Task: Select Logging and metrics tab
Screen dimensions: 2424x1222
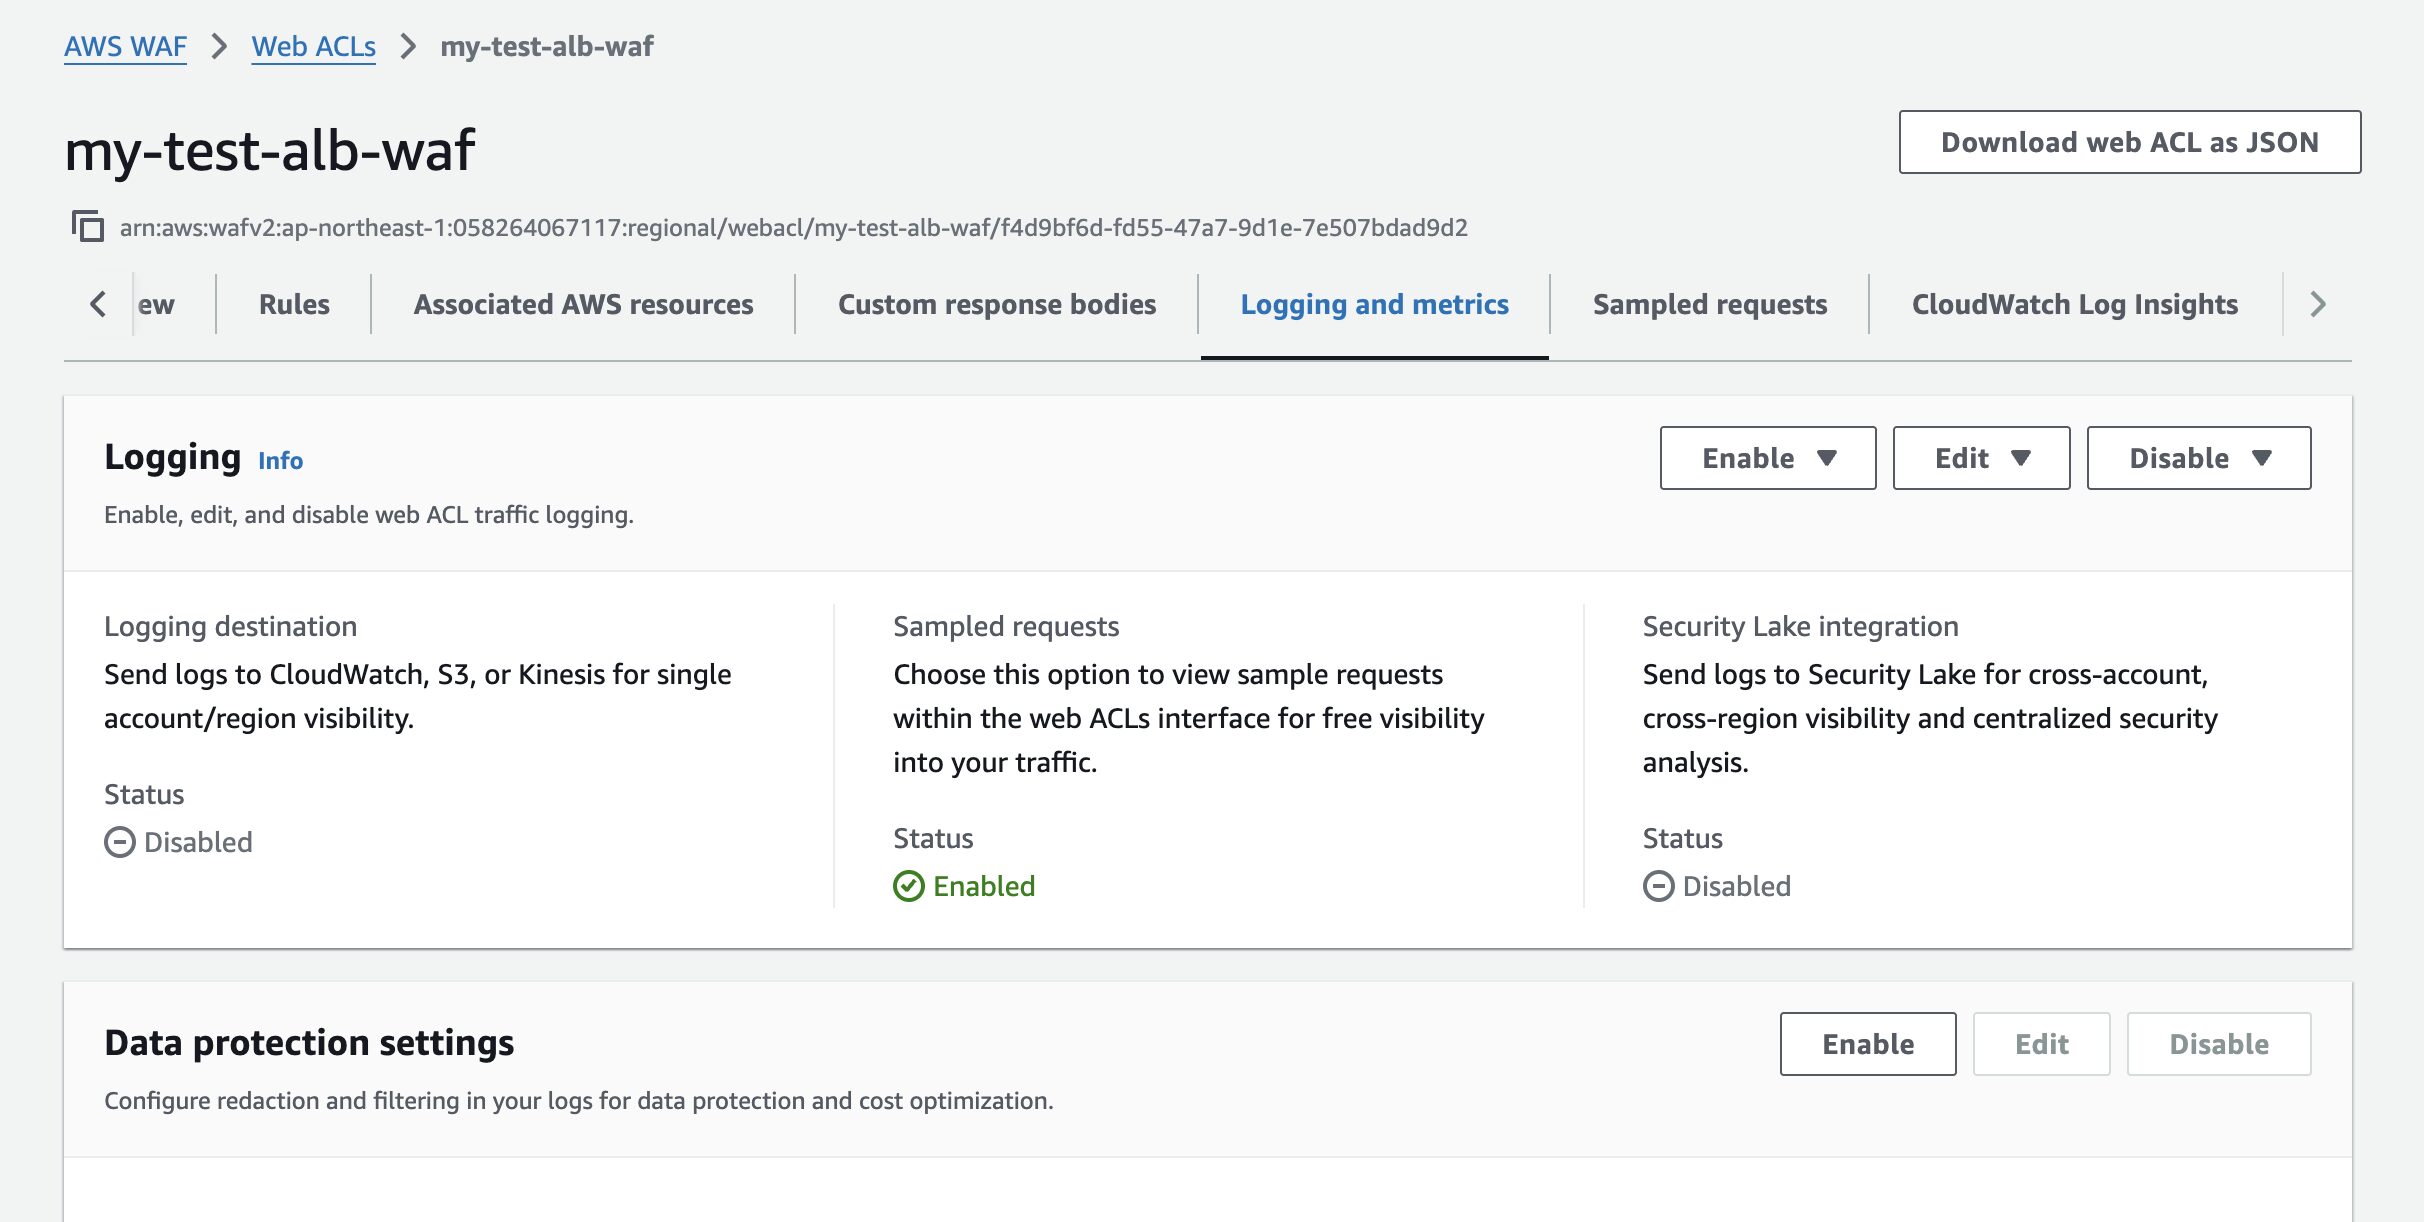Action: click(1374, 304)
